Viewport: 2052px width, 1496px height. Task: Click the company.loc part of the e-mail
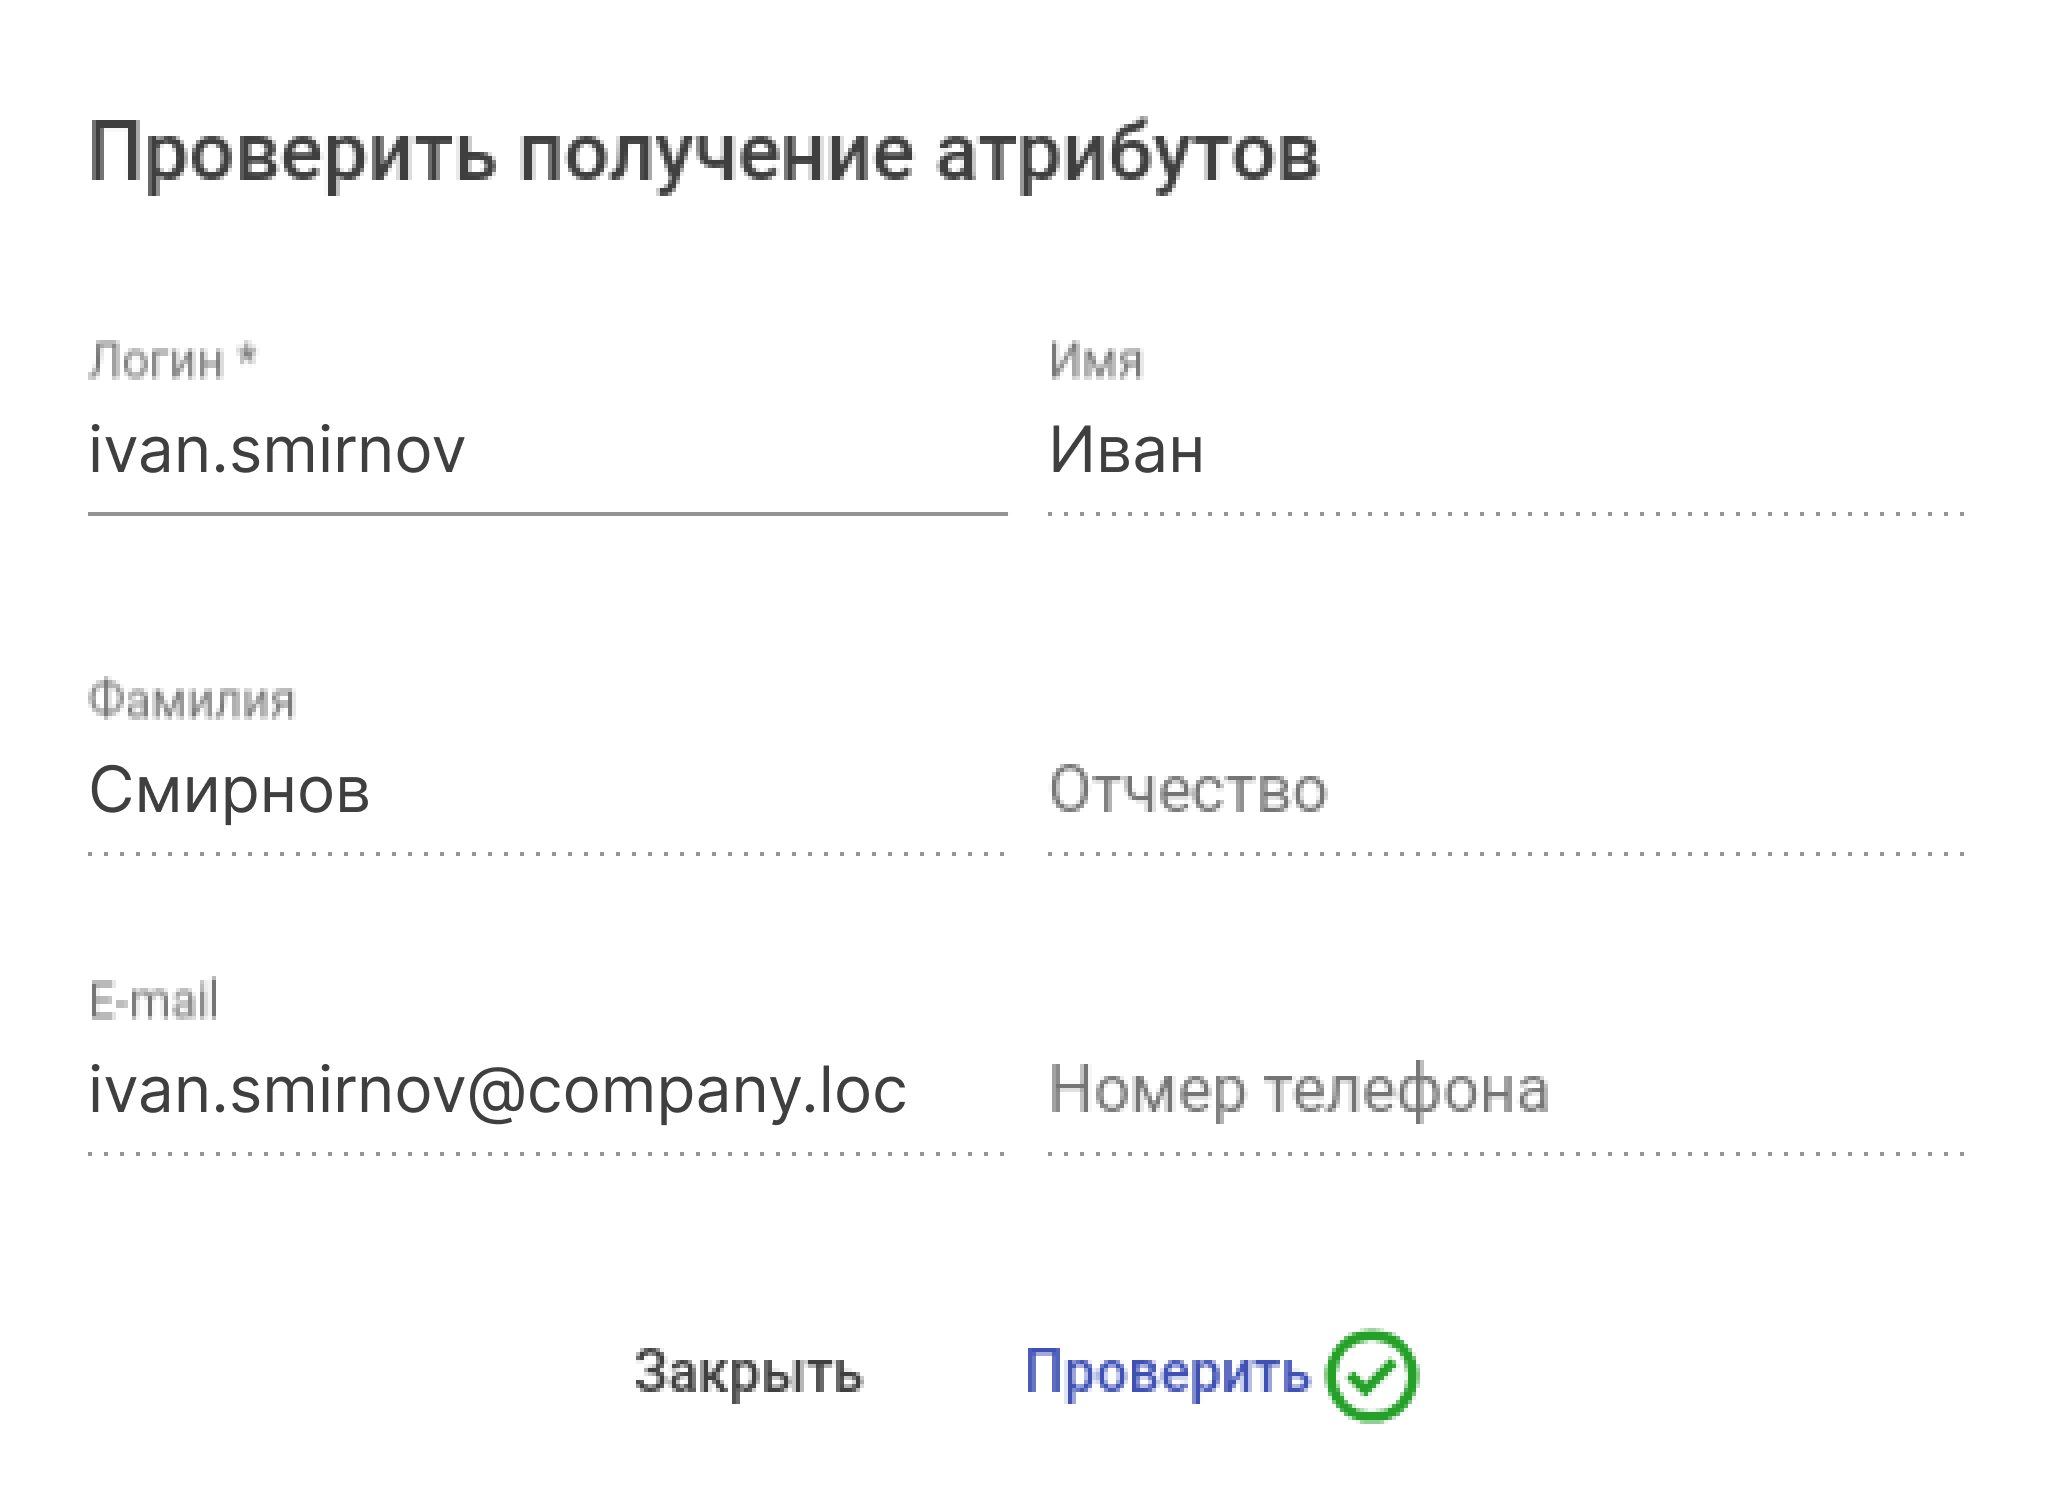point(715,1090)
